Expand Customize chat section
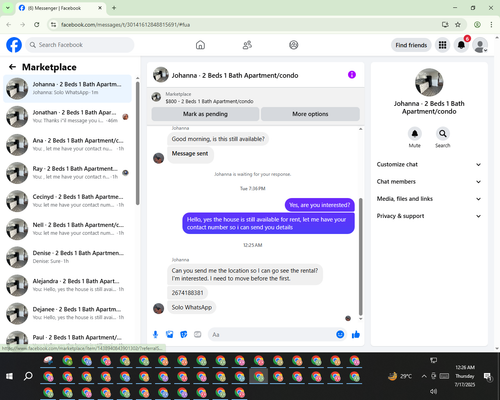Screen dimensions: 500x400 pyautogui.click(x=429, y=164)
